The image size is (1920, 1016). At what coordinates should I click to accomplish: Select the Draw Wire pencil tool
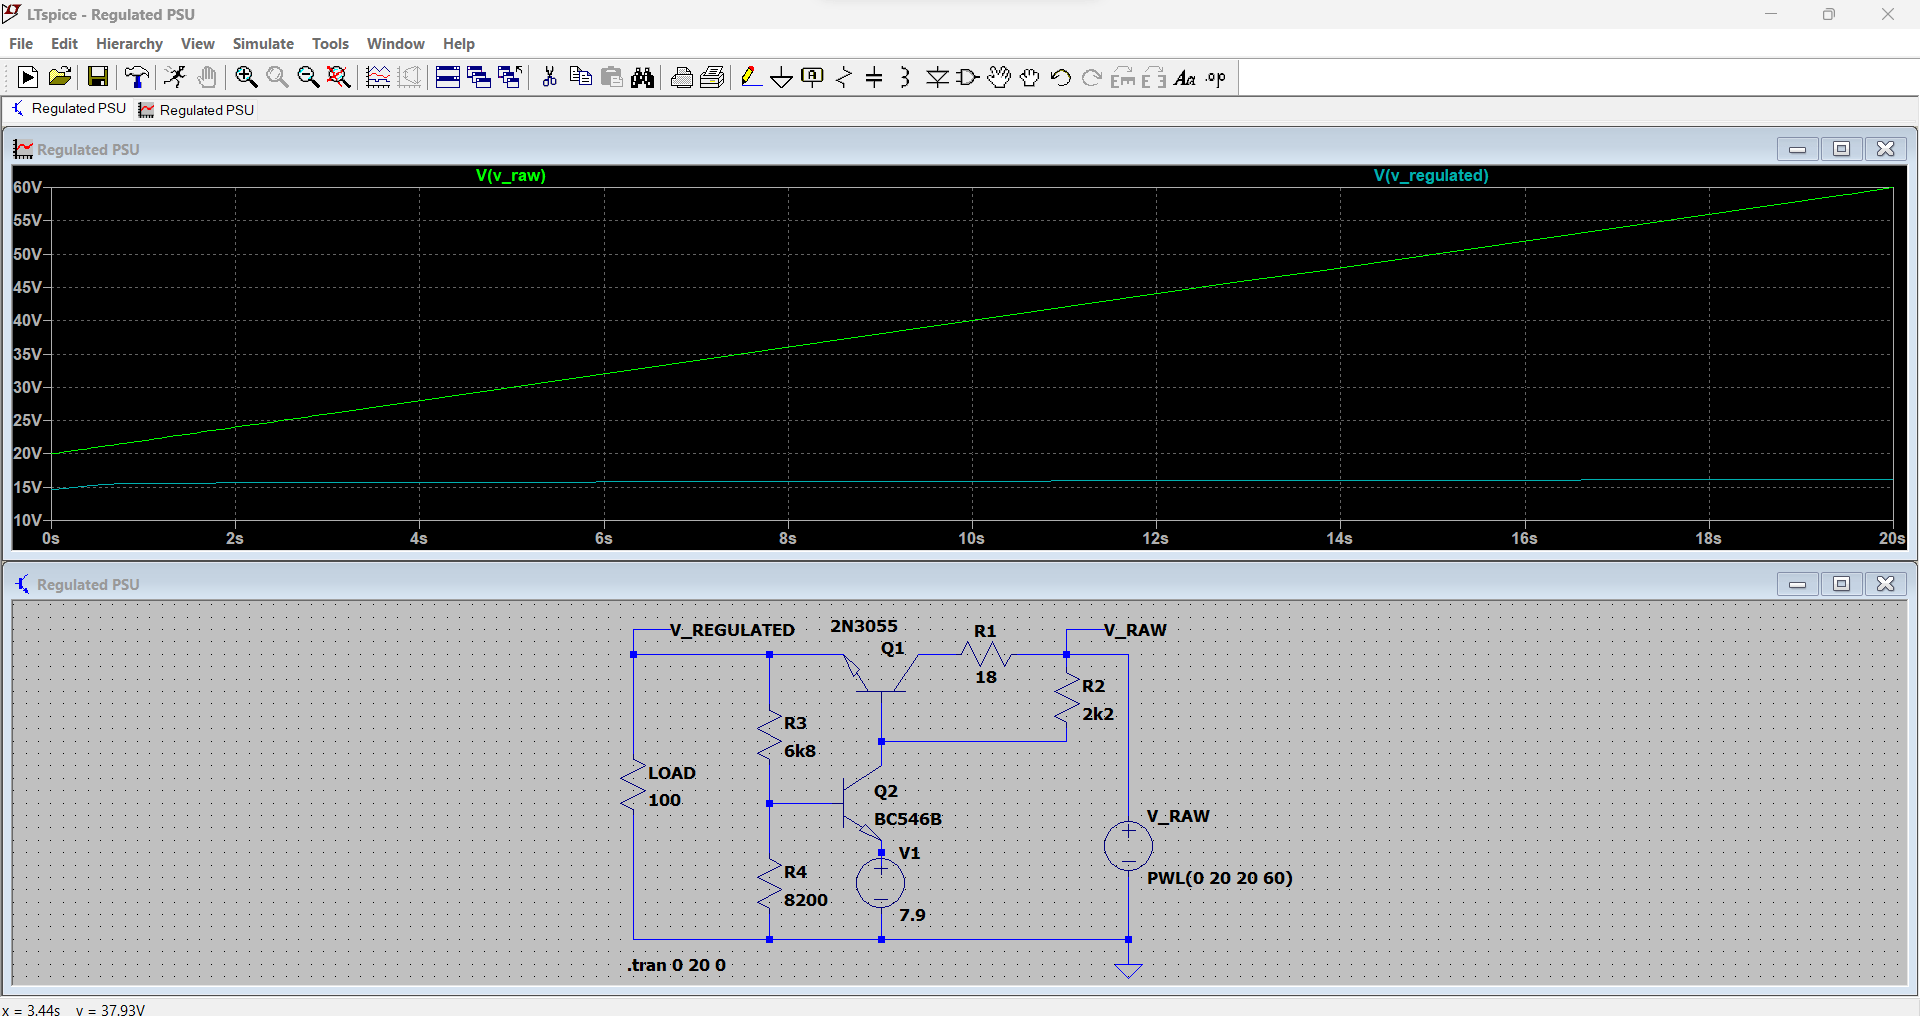pos(751,77)
